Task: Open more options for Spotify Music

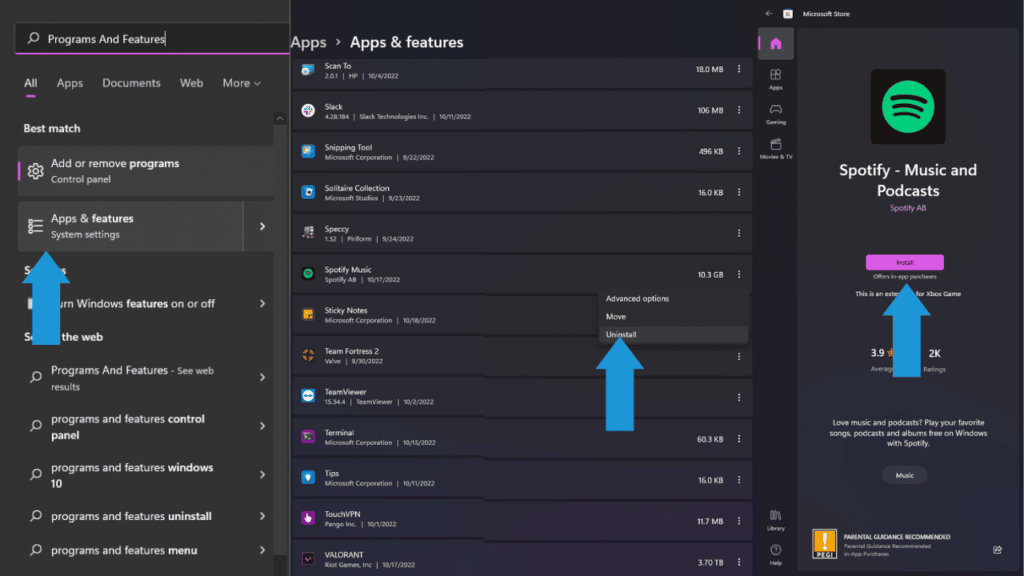Action: (739, 274)
